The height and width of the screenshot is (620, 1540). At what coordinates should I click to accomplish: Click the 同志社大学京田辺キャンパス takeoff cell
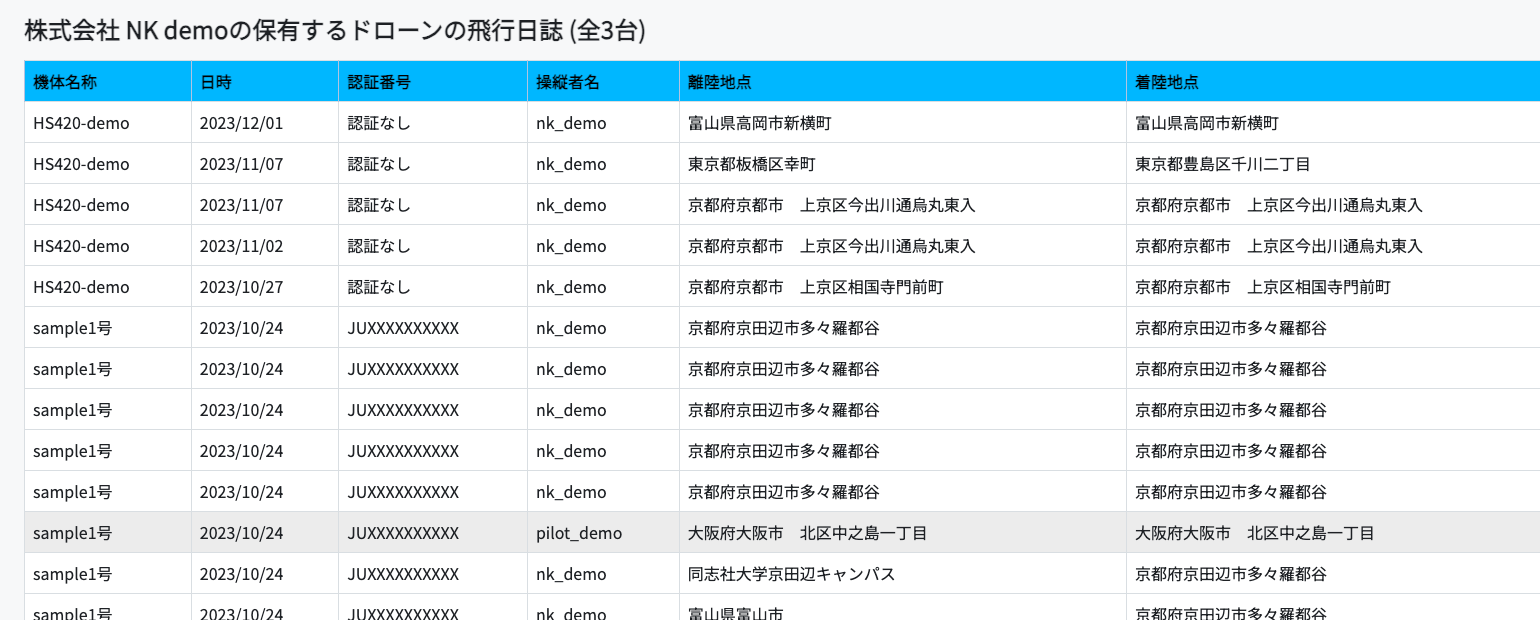click(x=903, y=574)
